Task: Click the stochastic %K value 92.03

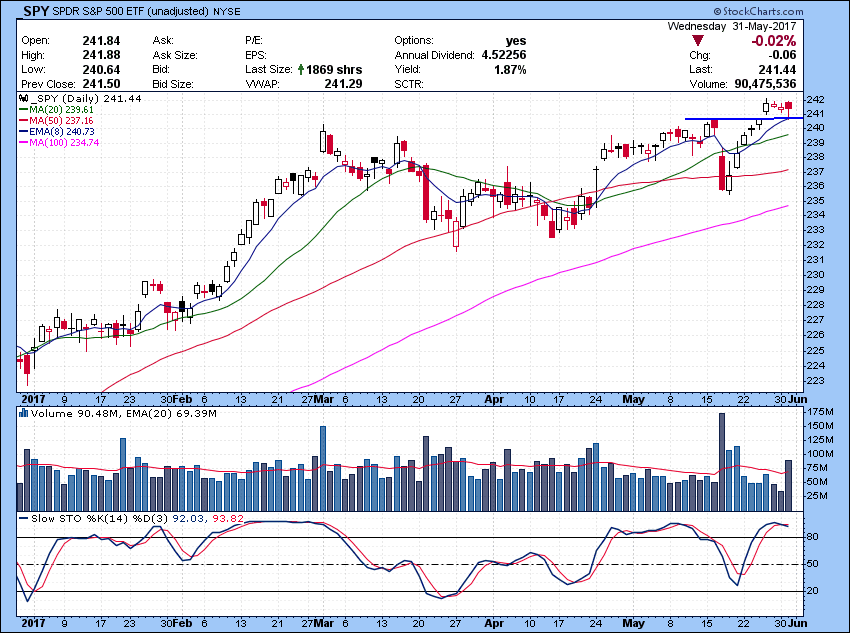Action: (188, 519)
